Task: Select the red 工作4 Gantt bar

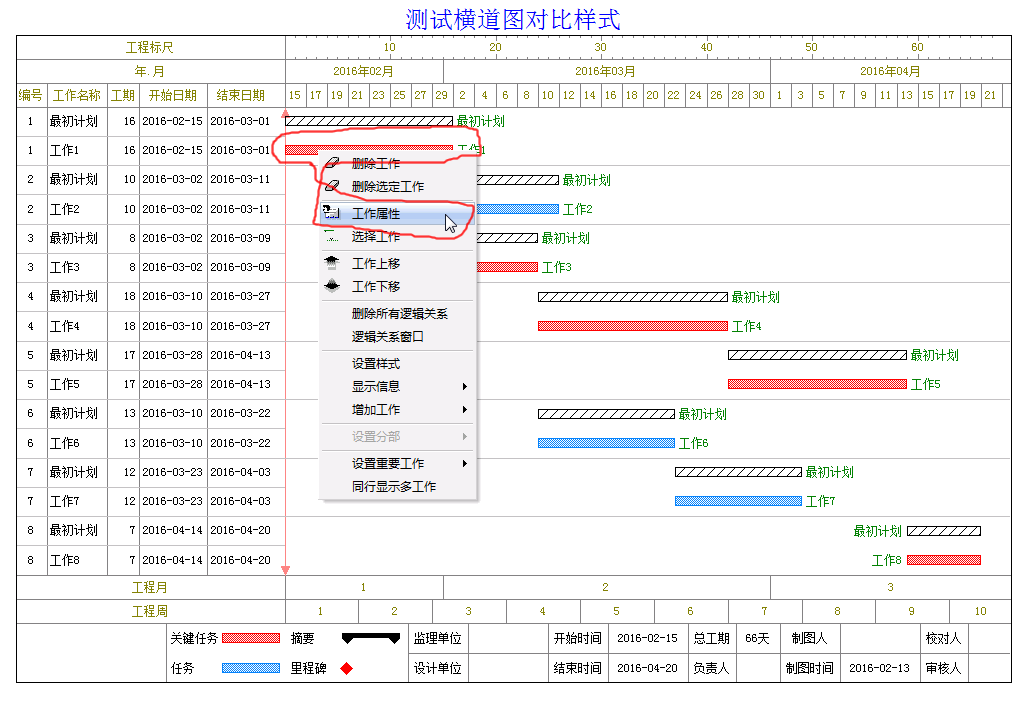Action: pyautogui.click(x=632, y=326)
